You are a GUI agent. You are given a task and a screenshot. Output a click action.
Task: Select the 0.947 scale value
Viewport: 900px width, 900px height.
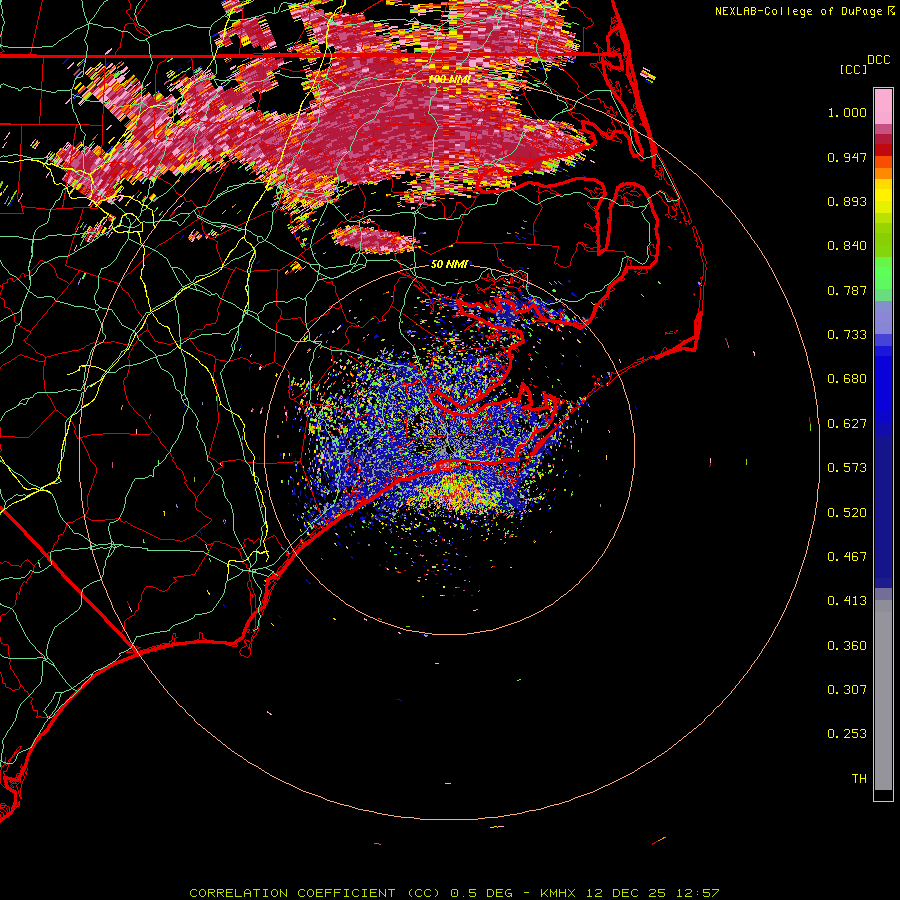click(x=847, y=157)
